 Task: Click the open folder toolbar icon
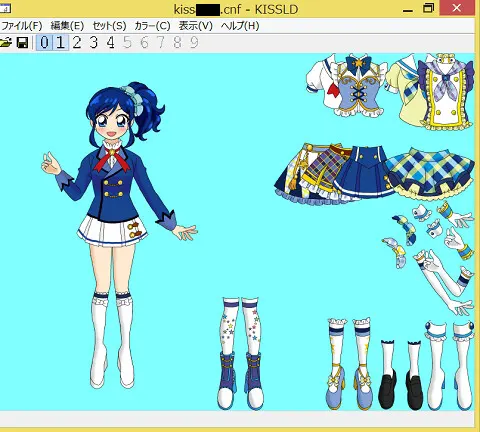[5, 43]
